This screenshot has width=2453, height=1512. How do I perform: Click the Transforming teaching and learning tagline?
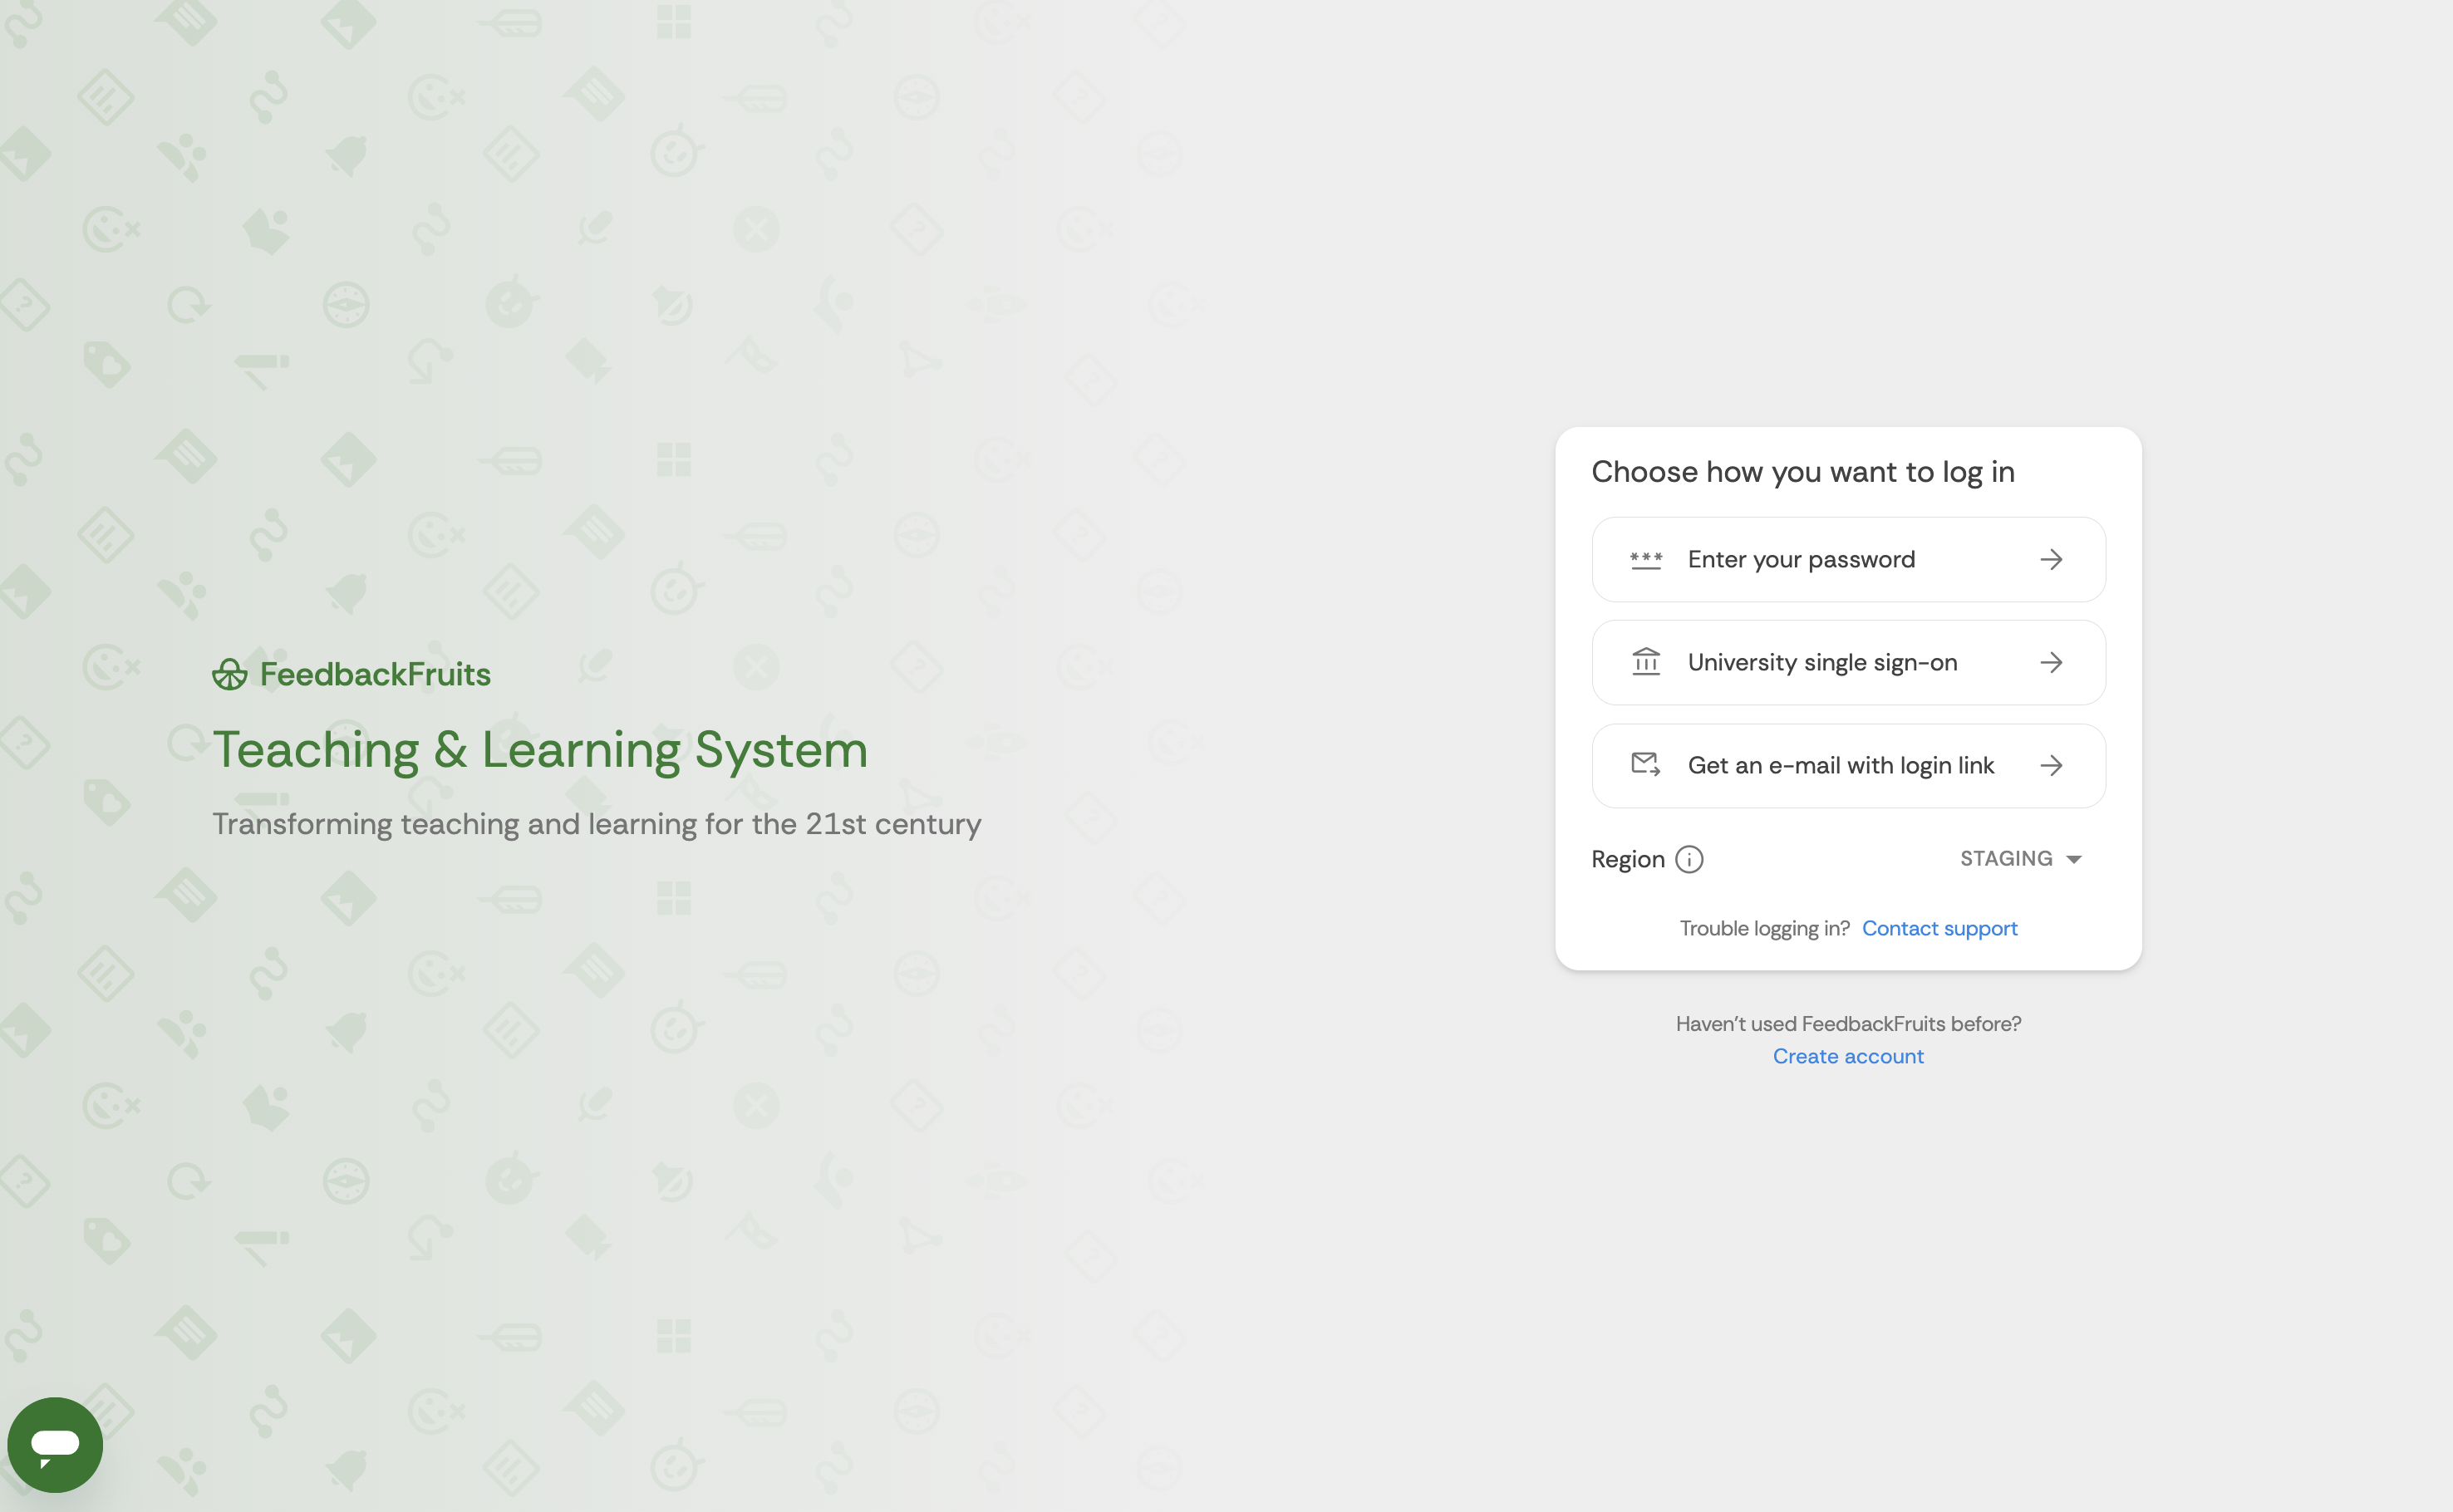coord(597,824)
